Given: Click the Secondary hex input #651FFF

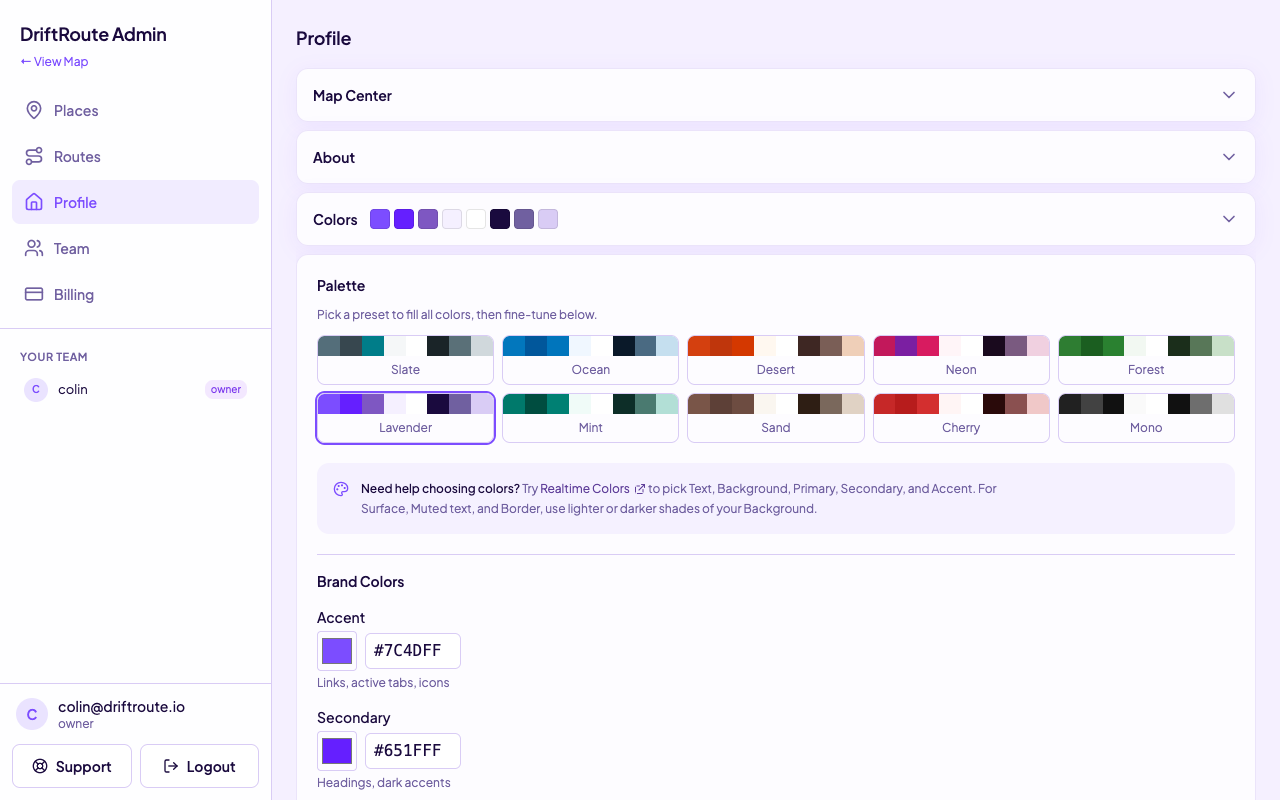Looking at the screenshot, I should click(x=413, y=751).
